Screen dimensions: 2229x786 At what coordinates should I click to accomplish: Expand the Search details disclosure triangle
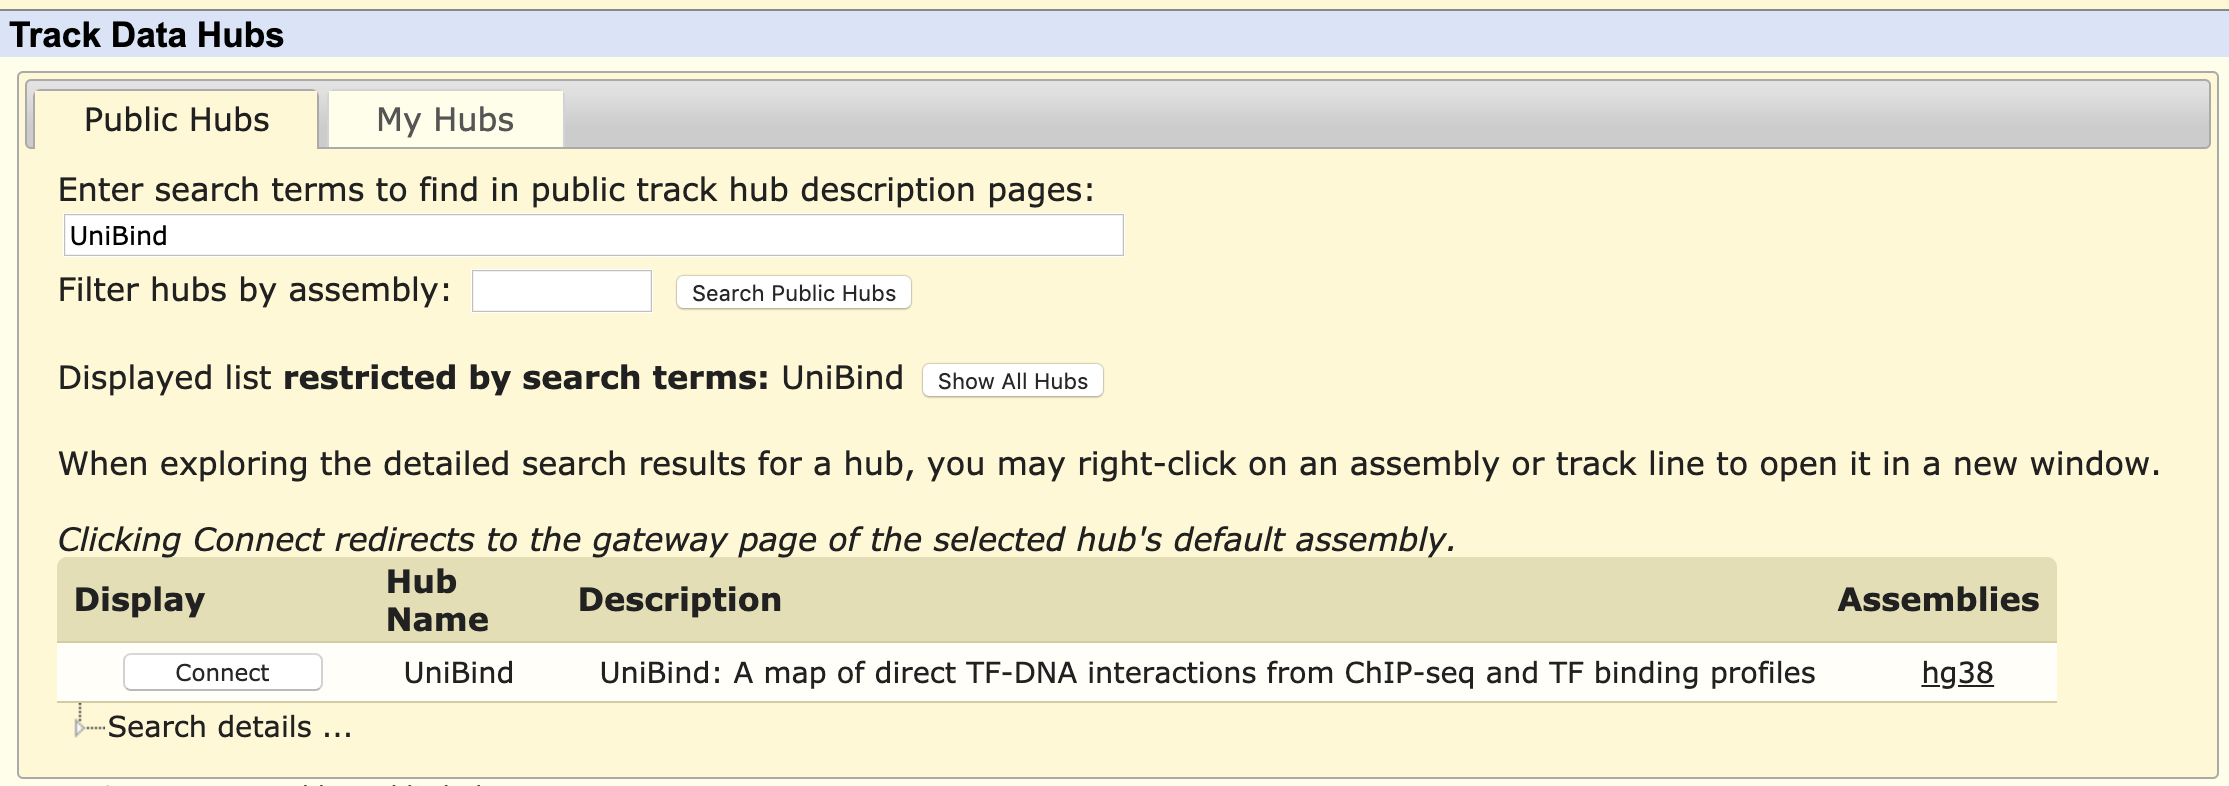[x=80, y=728]
